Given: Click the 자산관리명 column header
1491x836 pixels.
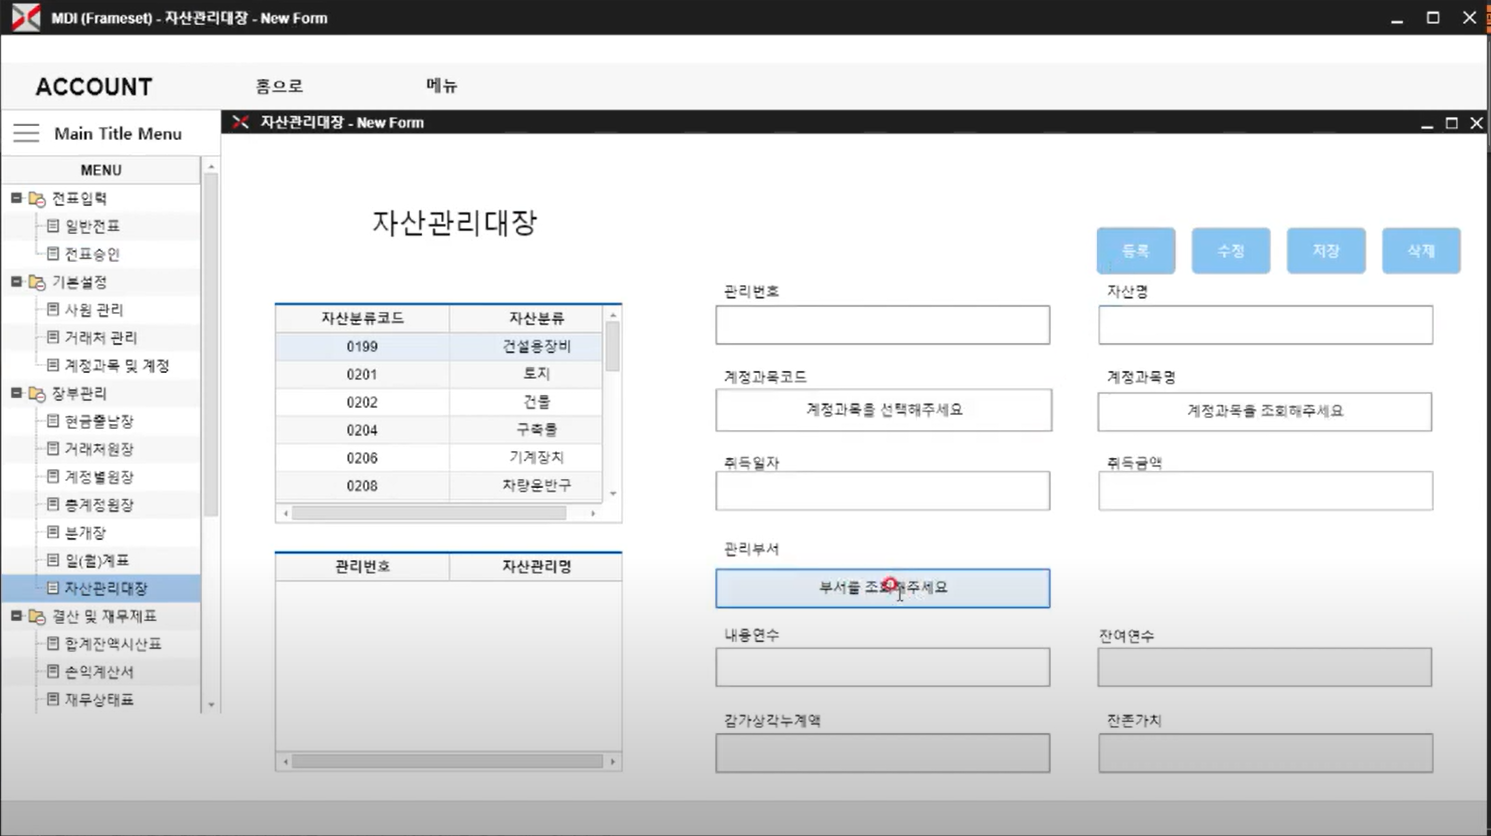Looking at the screenshot, I should point(536,567).
